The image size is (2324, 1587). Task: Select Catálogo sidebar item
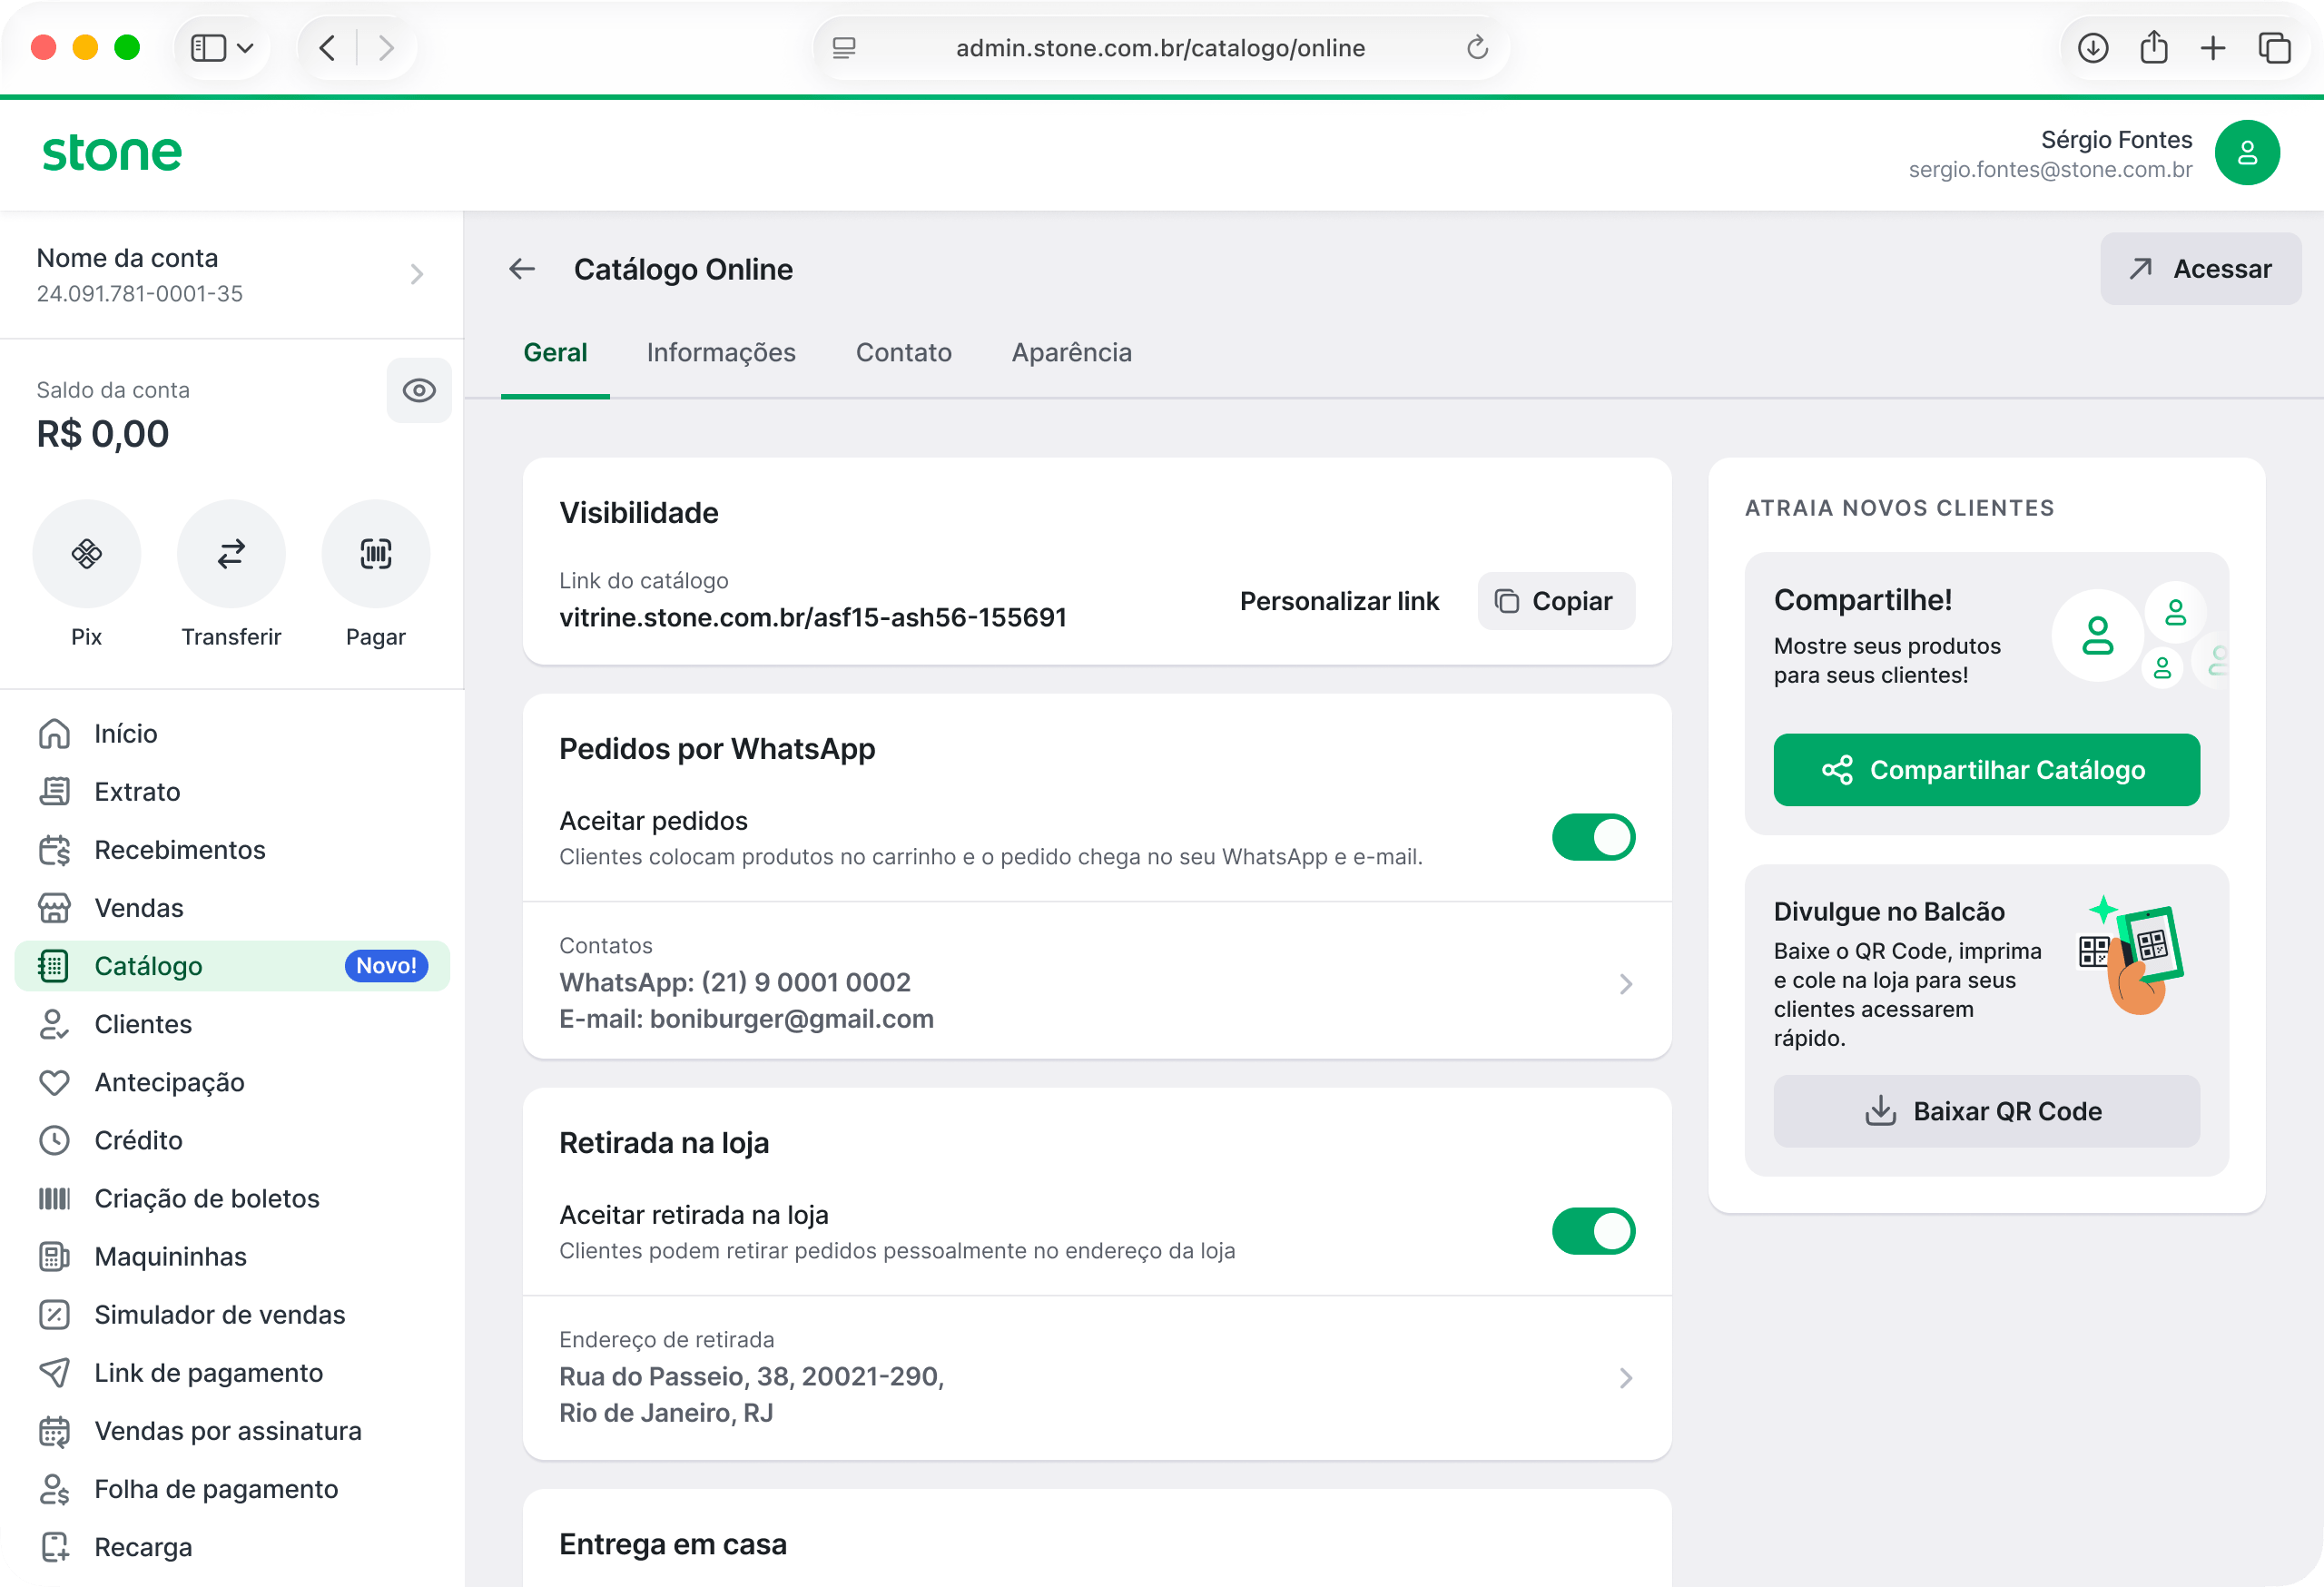coord(232,965)
